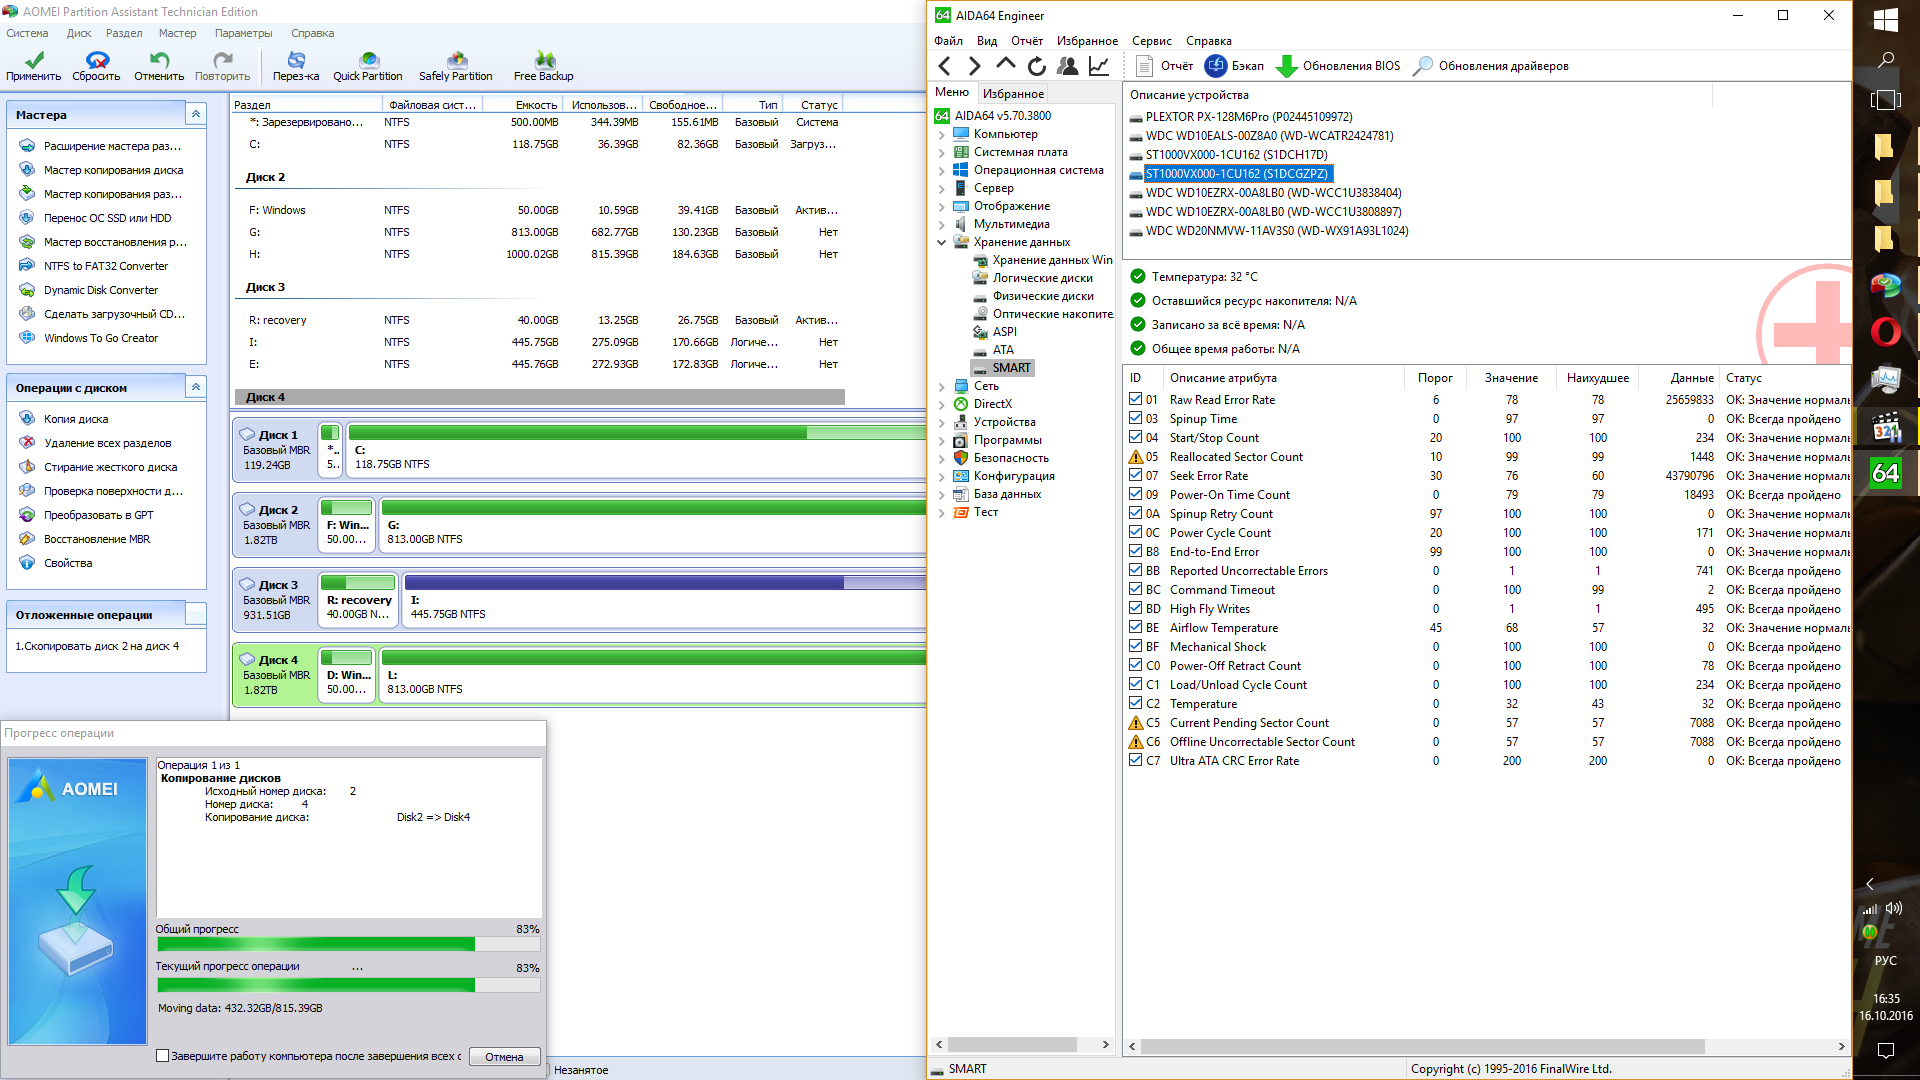This screenshot has width=1920, height=1080.
Task: Click the AIDA64 refresh arrow icon
Action: (1037, 66)
